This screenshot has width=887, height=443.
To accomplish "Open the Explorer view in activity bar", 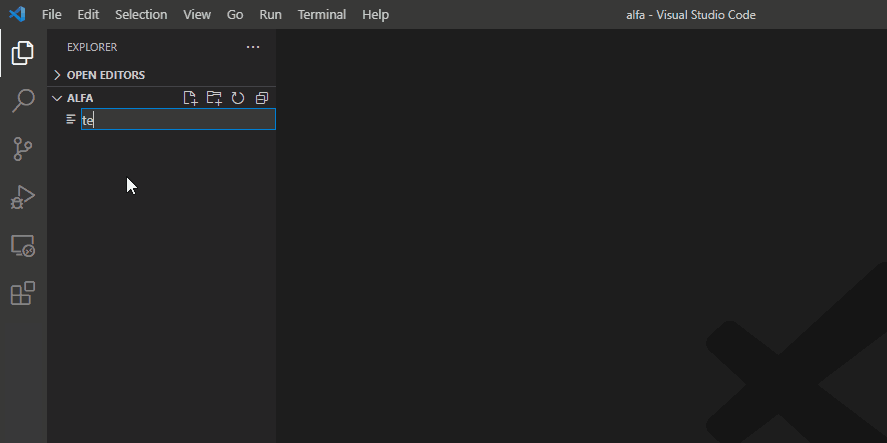I will click(22, 53).
